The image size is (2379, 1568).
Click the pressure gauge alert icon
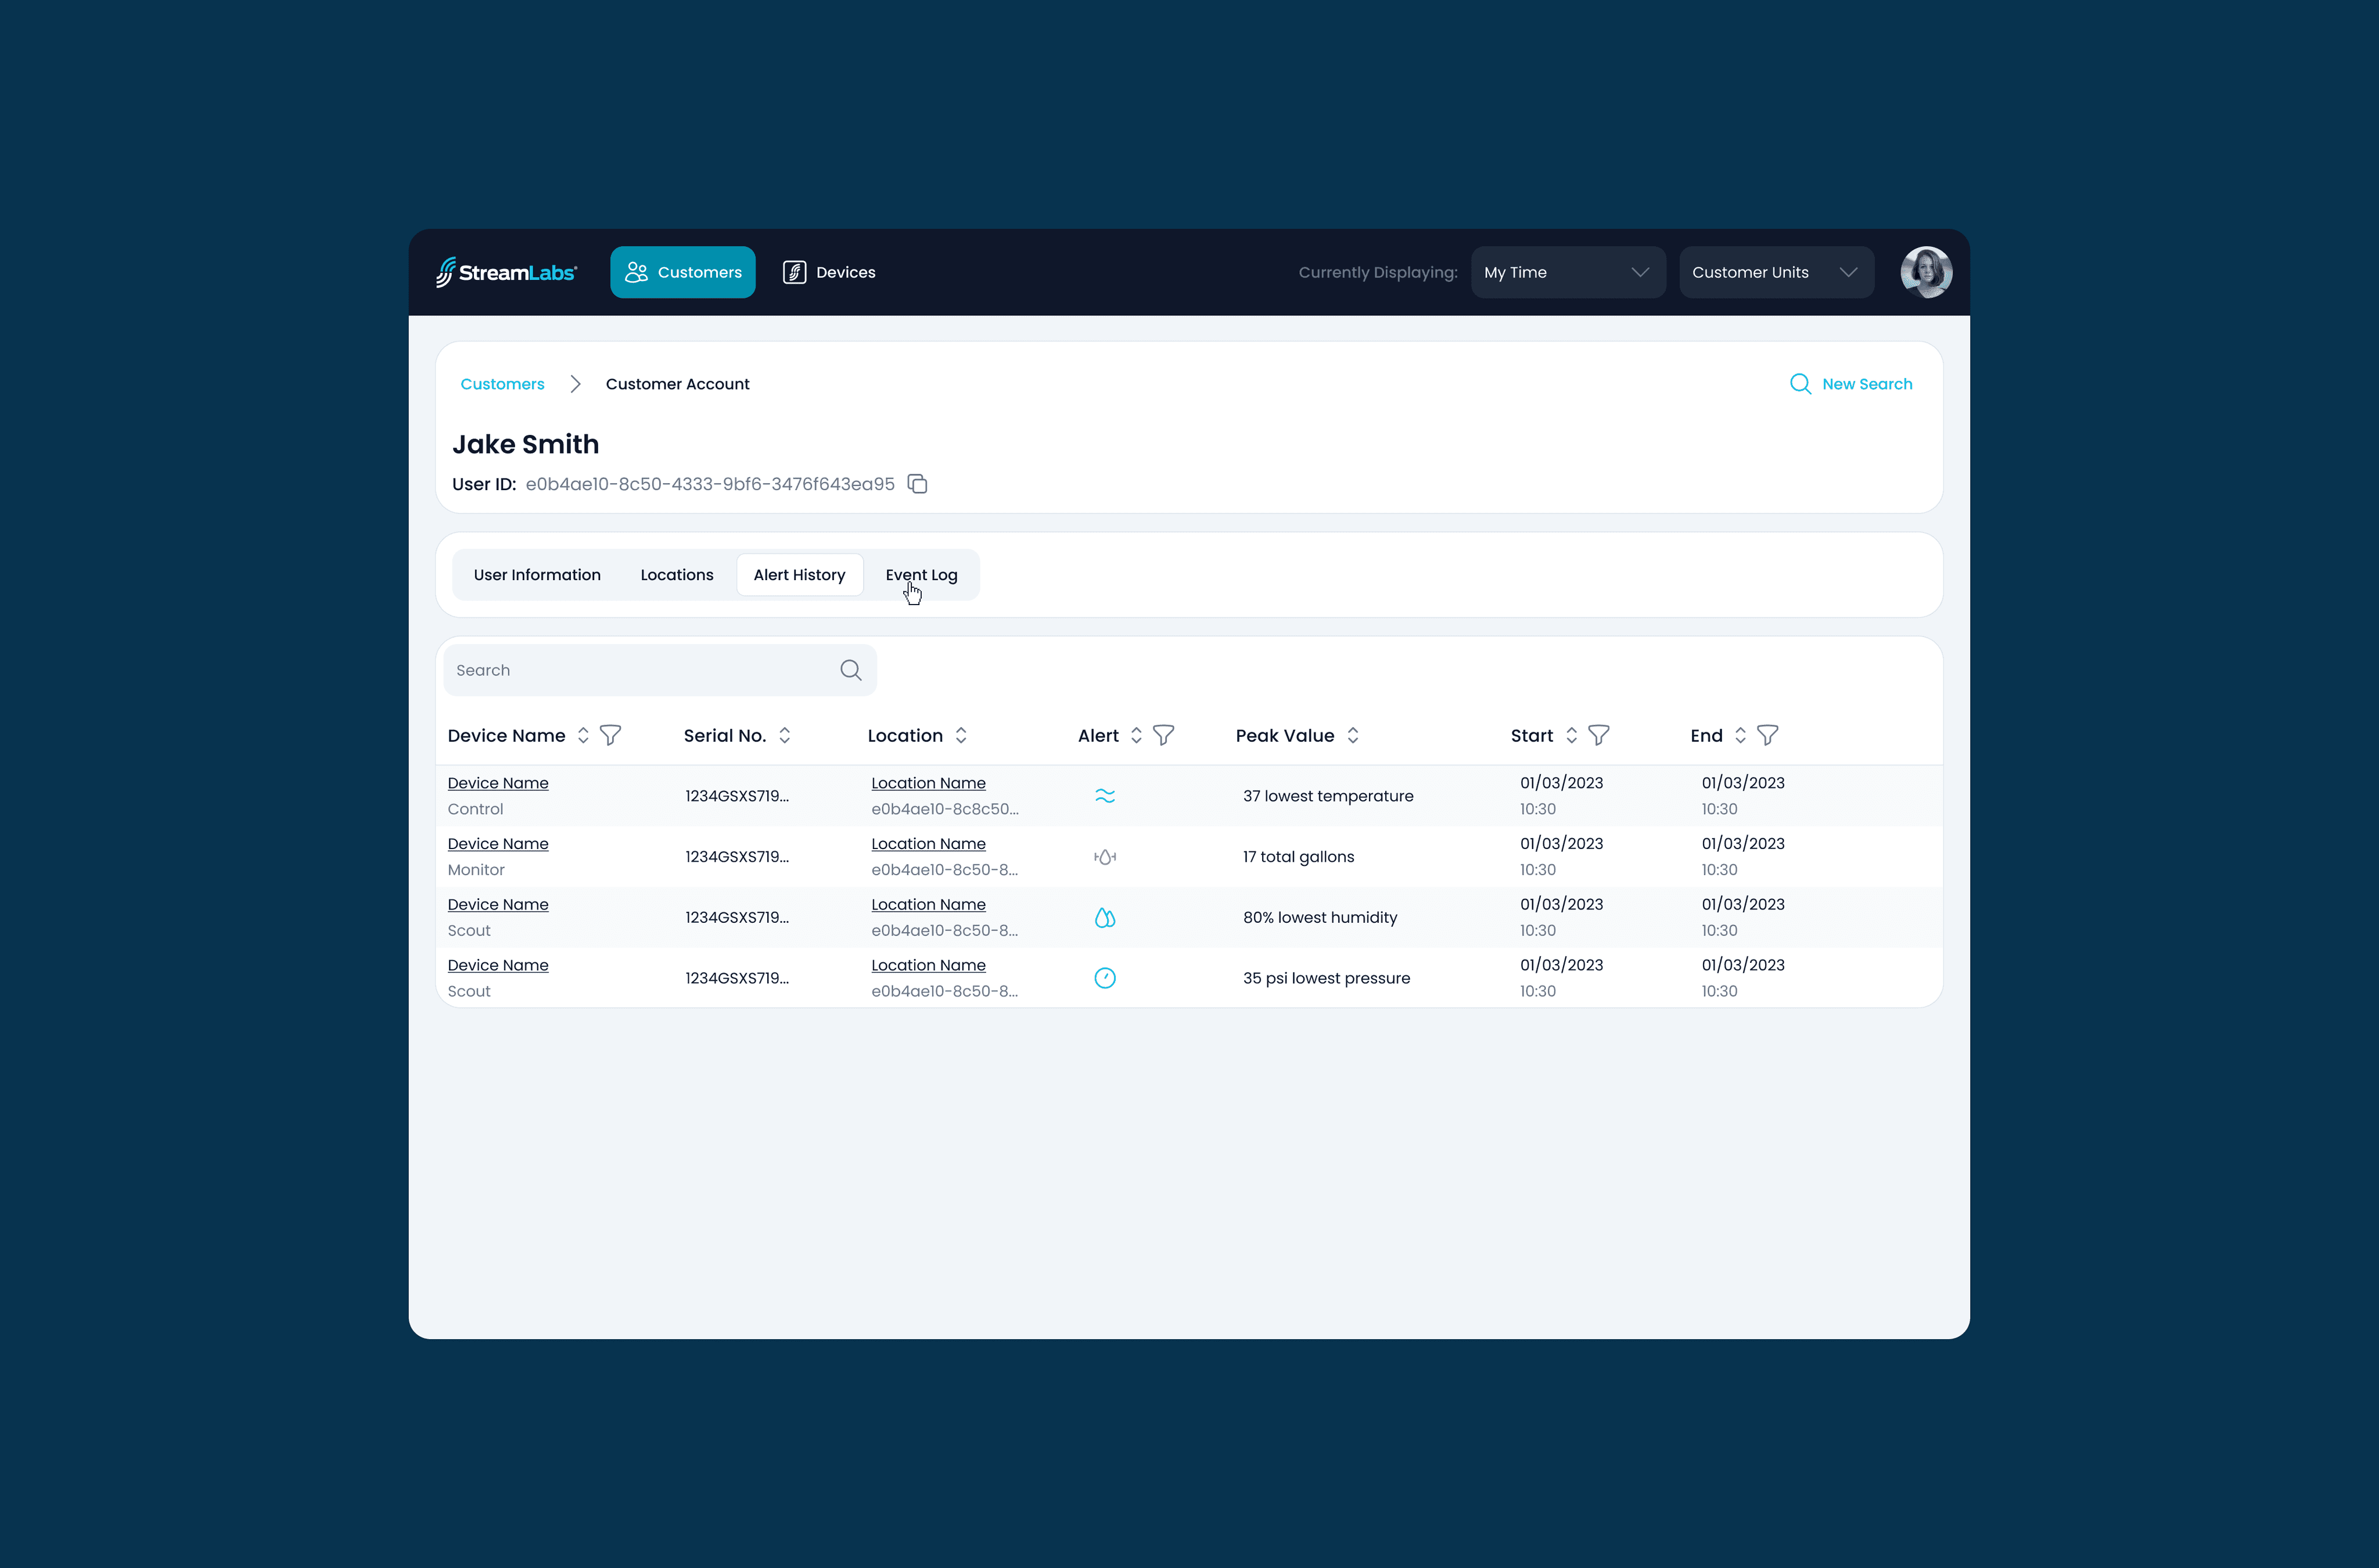pyautogui.click(x=1104, y=978)
